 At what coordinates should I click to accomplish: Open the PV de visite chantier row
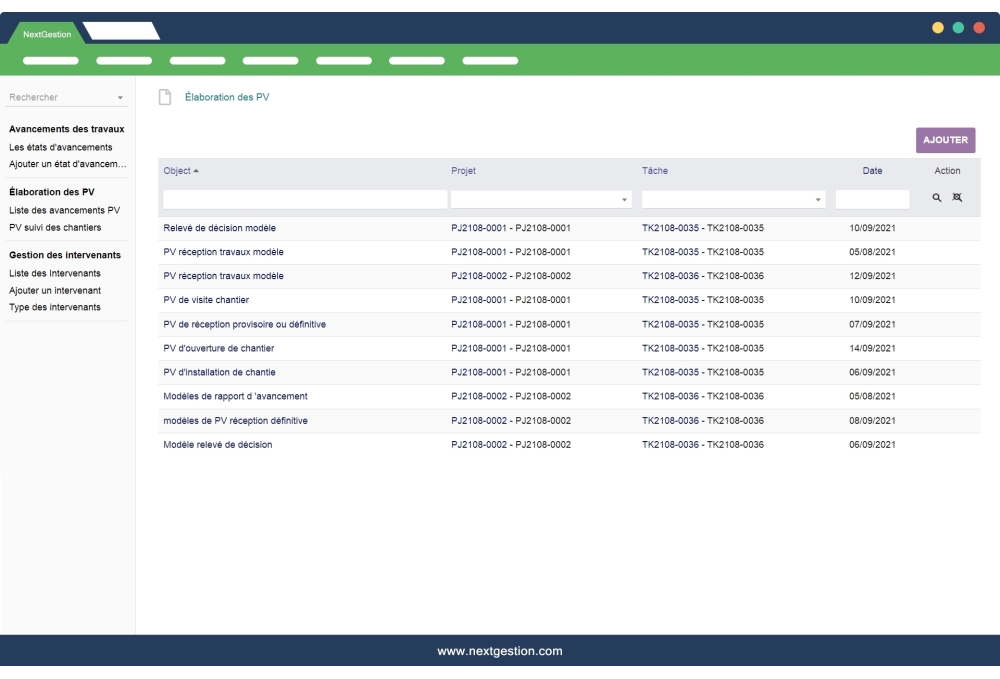click(x=206, y=300)
